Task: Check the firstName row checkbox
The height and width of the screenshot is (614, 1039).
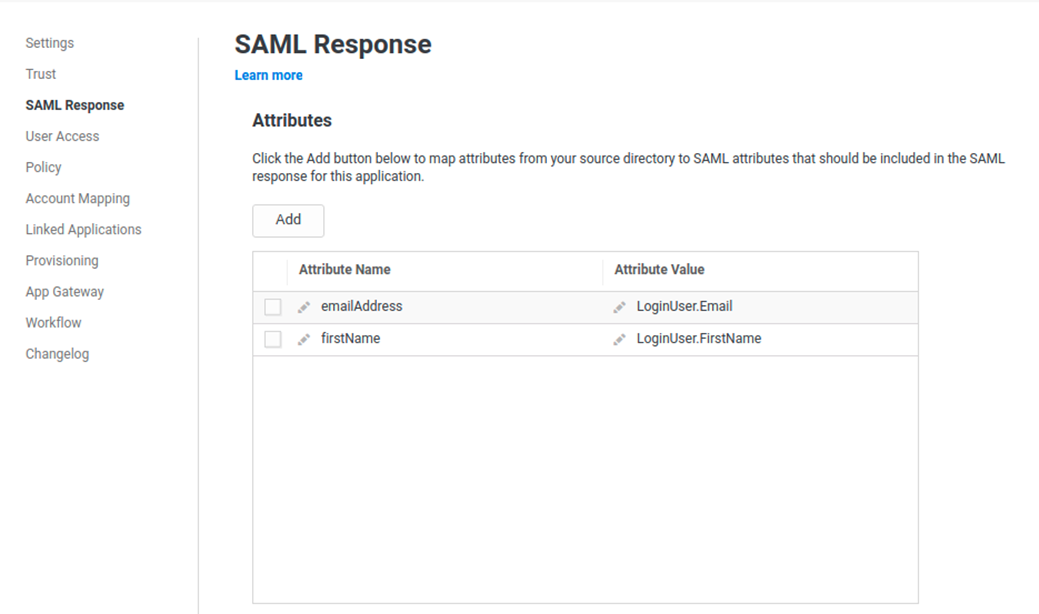Action: [272, 338]
